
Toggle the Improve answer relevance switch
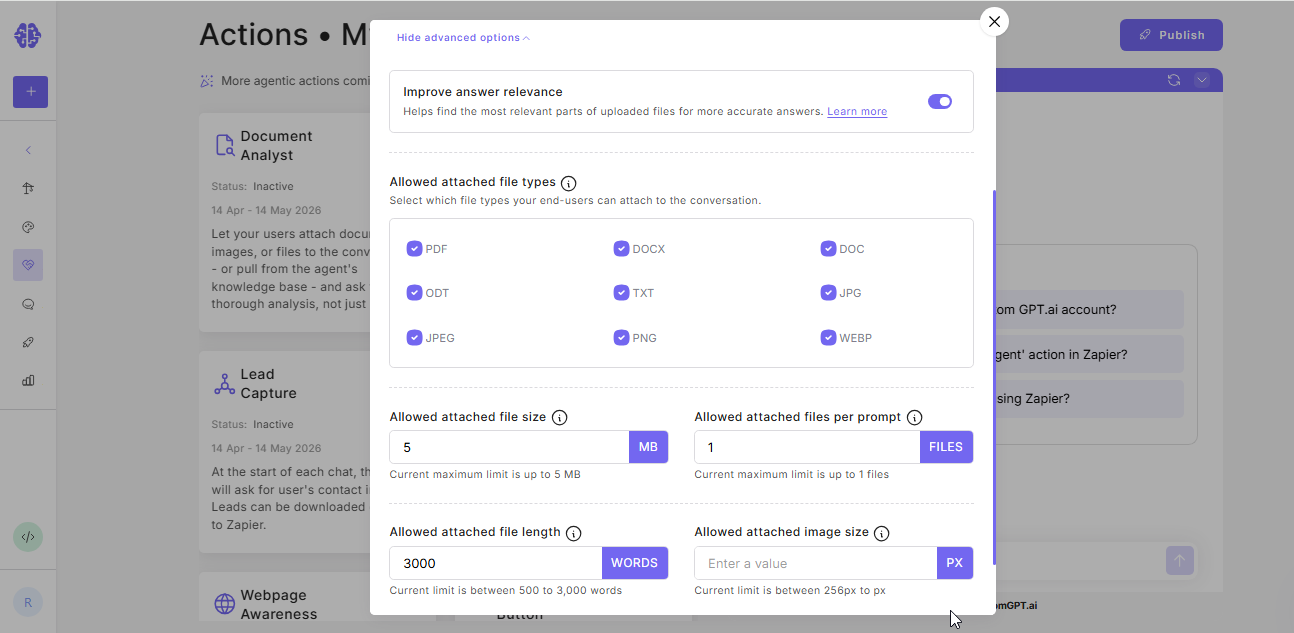[x=940, y=101]
